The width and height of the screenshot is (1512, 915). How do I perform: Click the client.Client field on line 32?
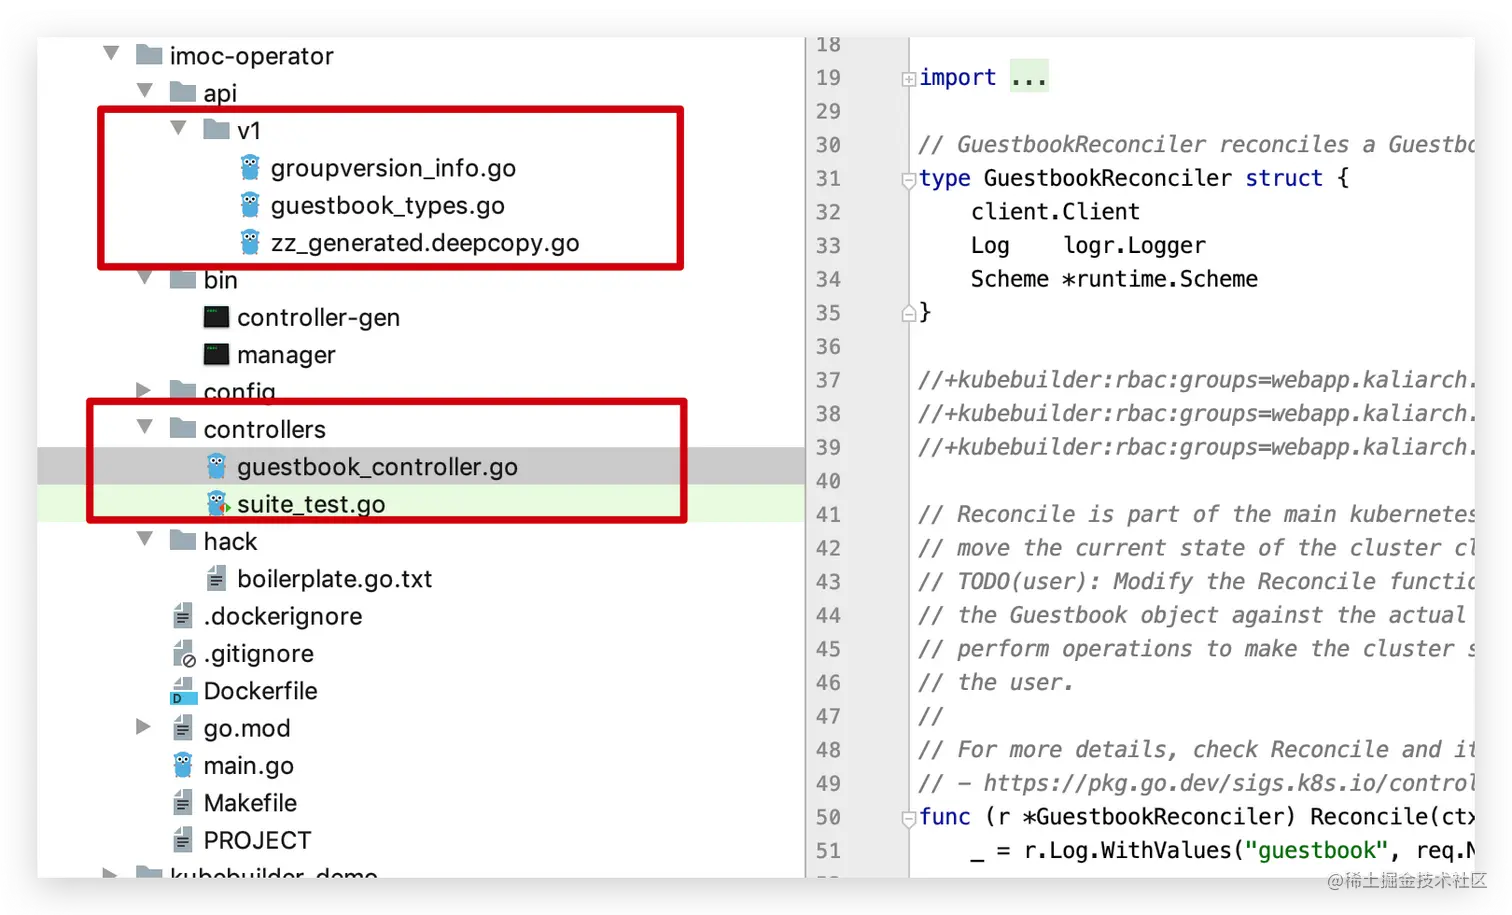[1055, 212]
